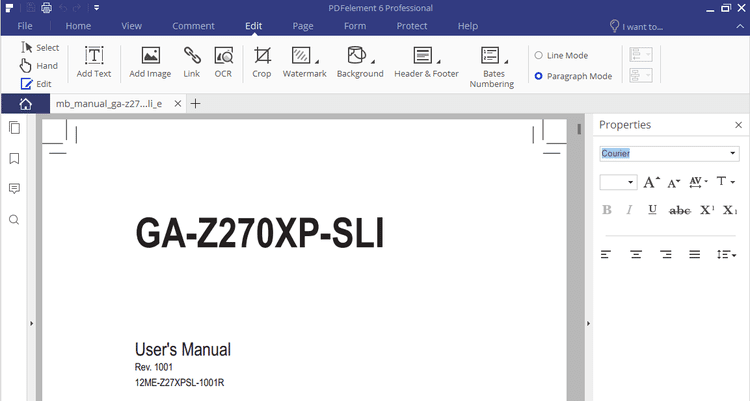Activate the Edit tool in ribbon
The image size is (750, 401).
[36, 84]
